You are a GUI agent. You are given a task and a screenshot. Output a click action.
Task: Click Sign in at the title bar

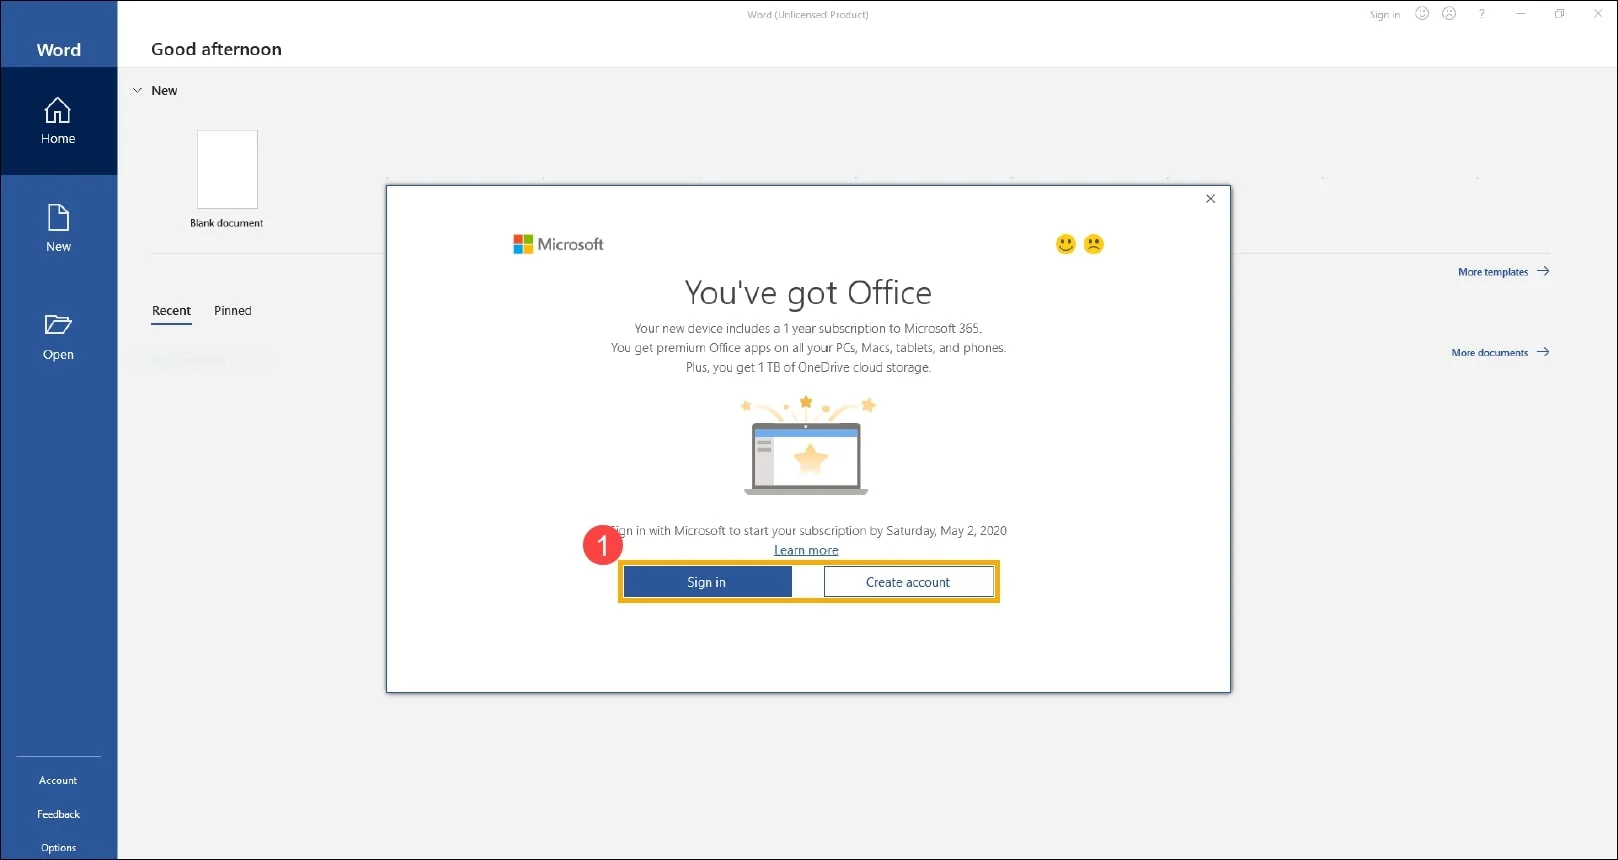[x=1385, y=15]
